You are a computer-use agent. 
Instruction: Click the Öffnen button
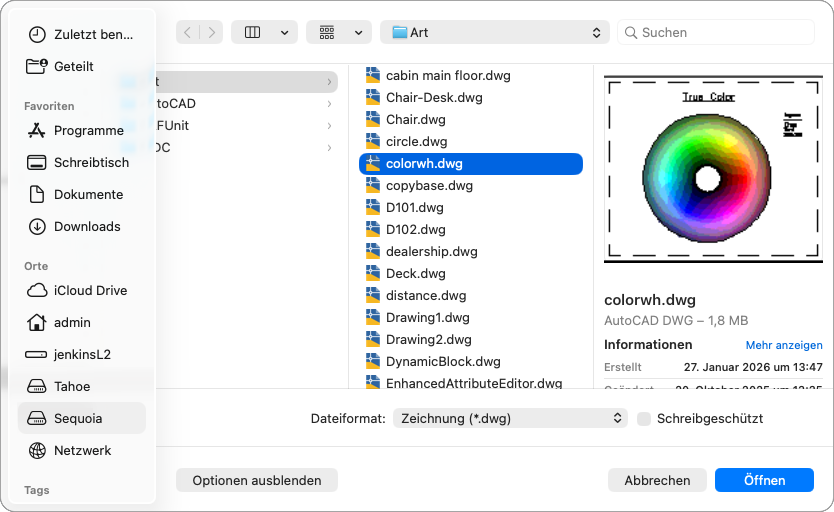click(x=764, y=480)
